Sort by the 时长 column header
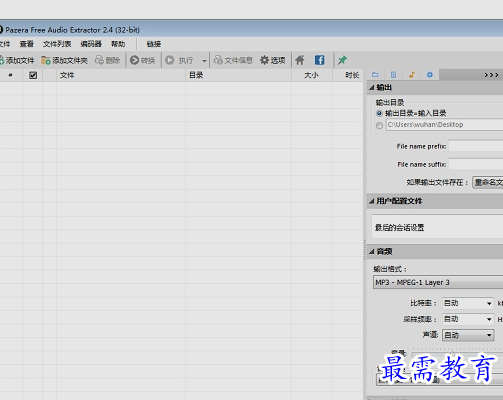 348,75
